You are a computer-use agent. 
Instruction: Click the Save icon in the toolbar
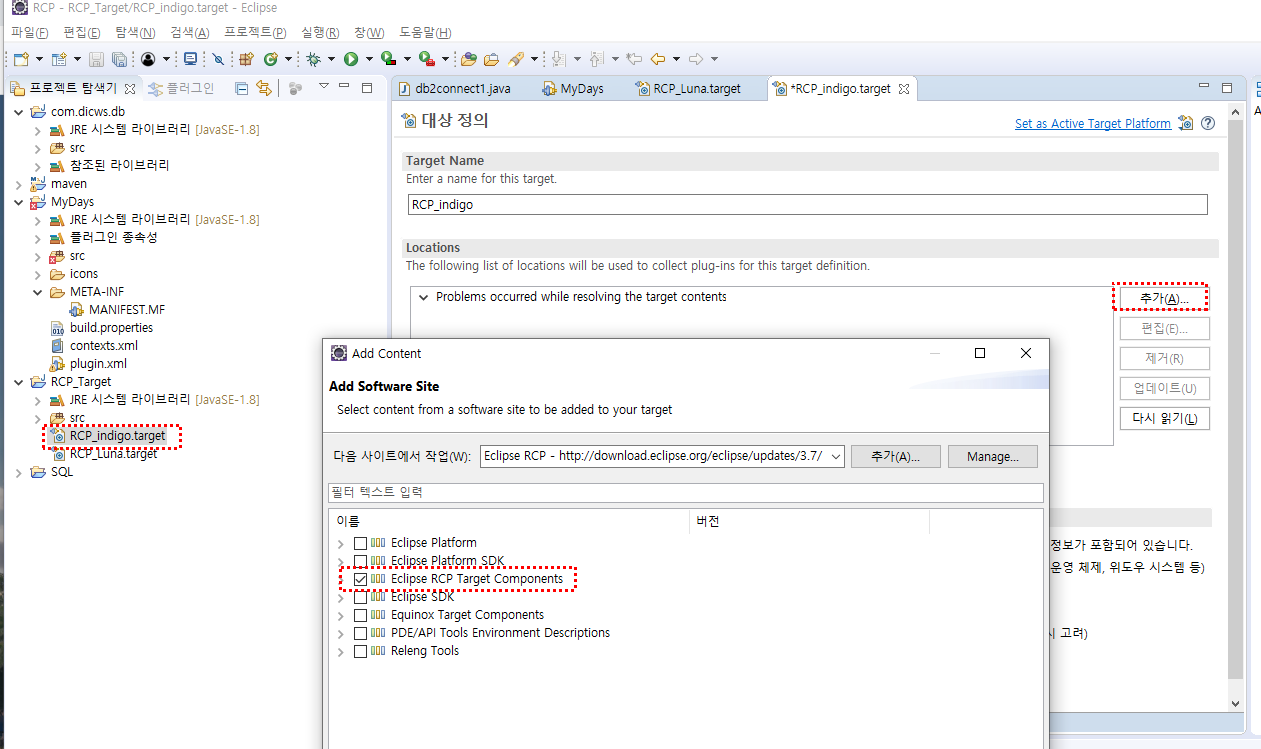coord(96,59)
